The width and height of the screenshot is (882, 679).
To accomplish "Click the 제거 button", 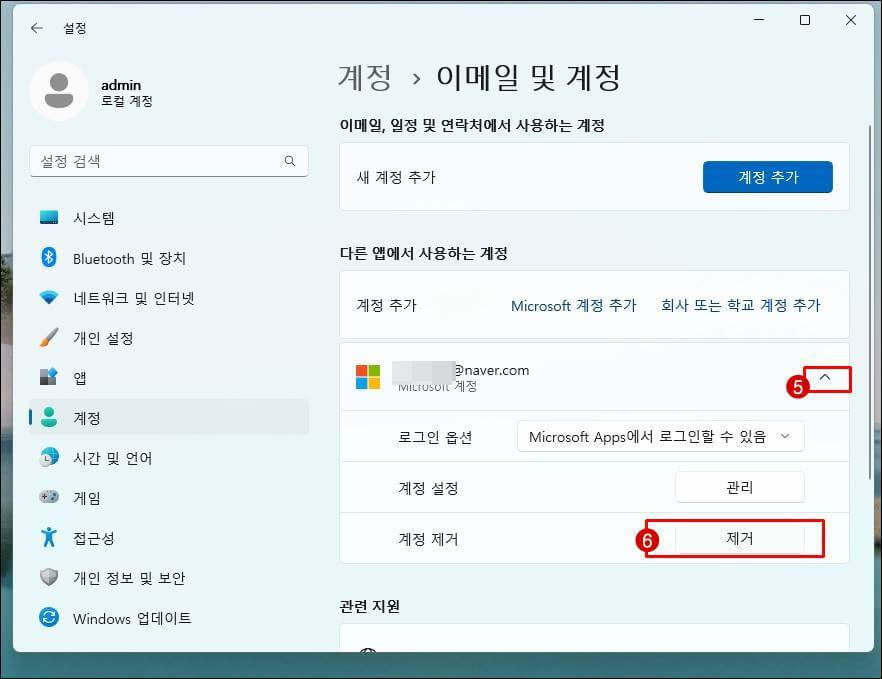I will pos(739,538).
